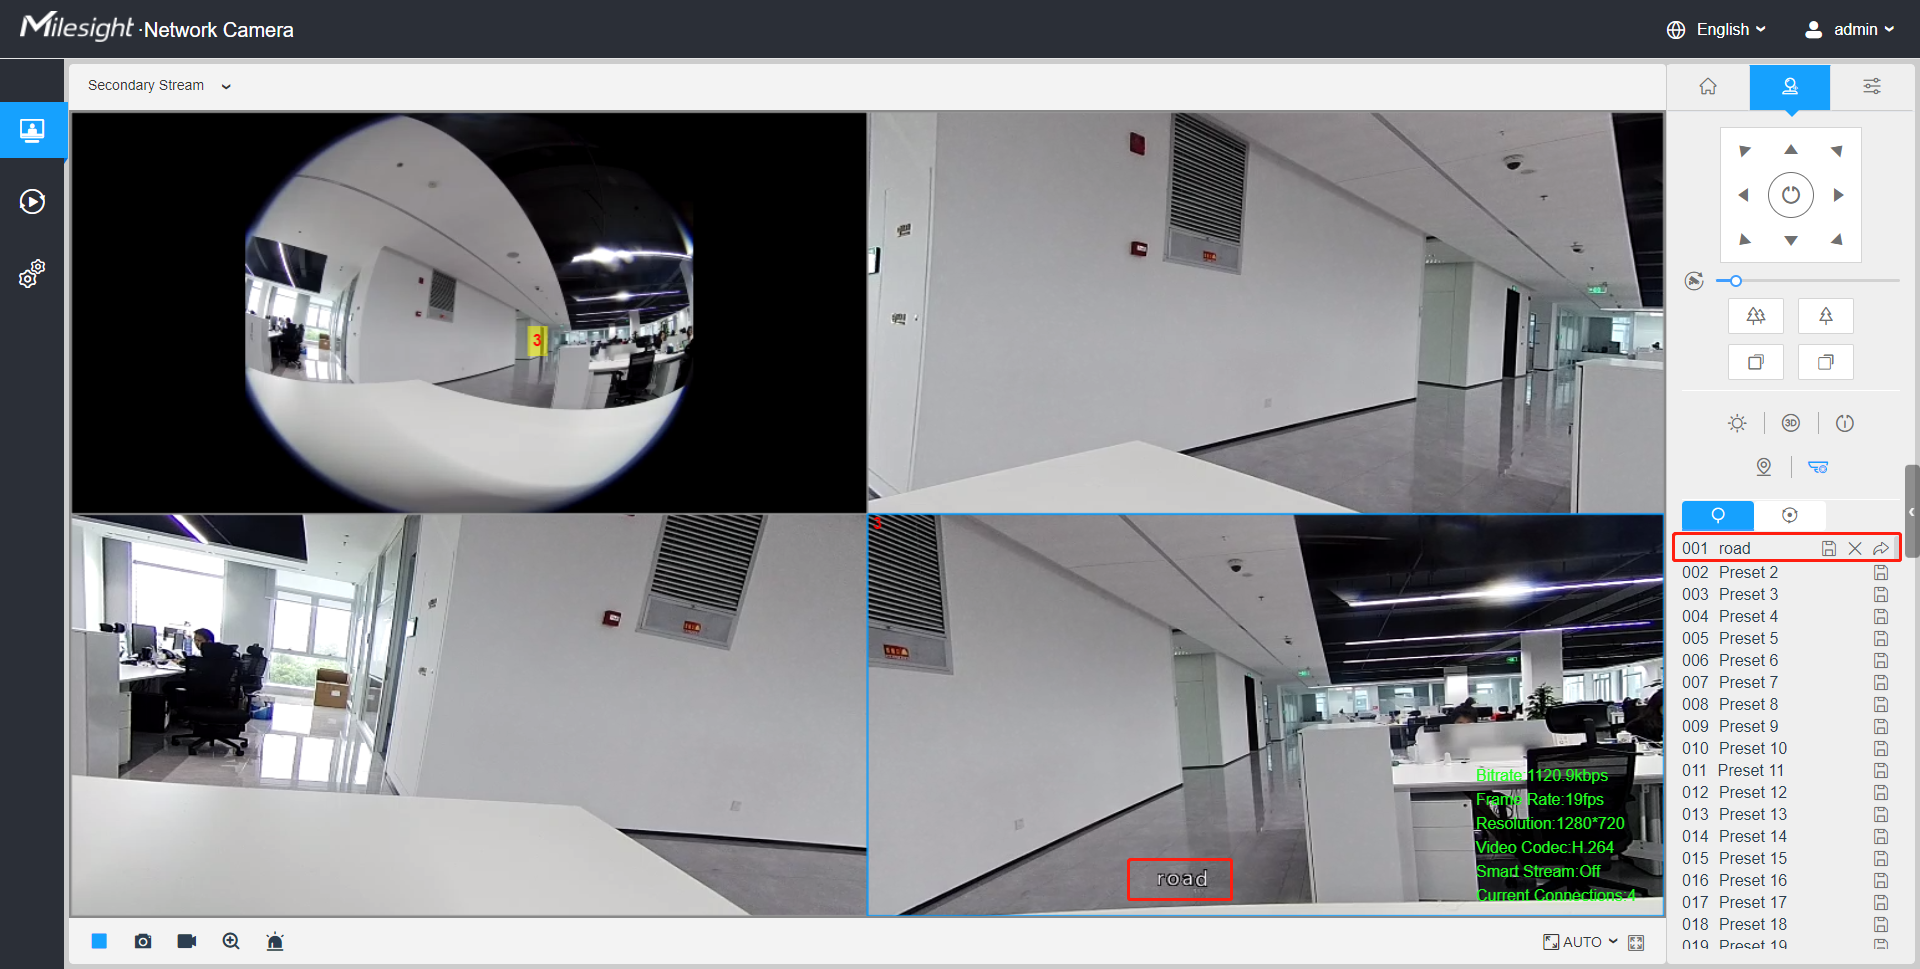Select the Patrol tab beside presets
1920x969 pixels.
click(x=1790, y=515)
